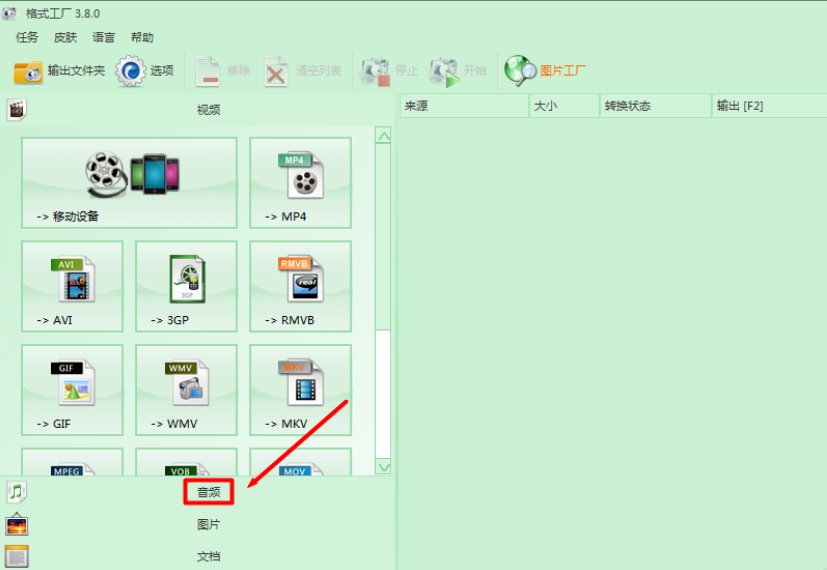Screen dimensions: 827x570
Task: Choose the MOV conversion tile
Action: pos(300,462)
